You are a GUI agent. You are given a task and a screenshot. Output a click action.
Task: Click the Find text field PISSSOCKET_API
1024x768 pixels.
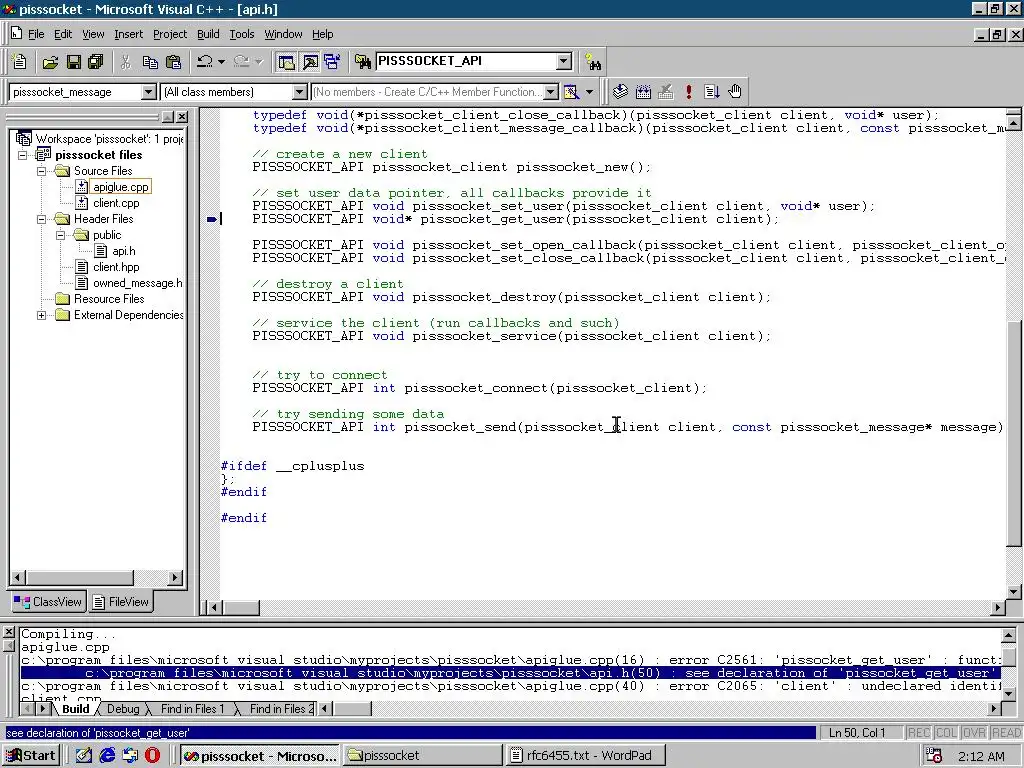tap(466, 61)
